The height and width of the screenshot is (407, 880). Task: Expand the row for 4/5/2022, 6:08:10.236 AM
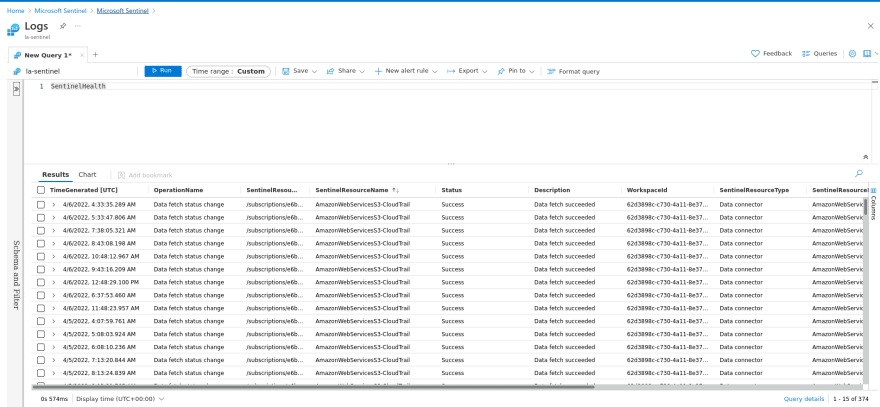[54, 347]
